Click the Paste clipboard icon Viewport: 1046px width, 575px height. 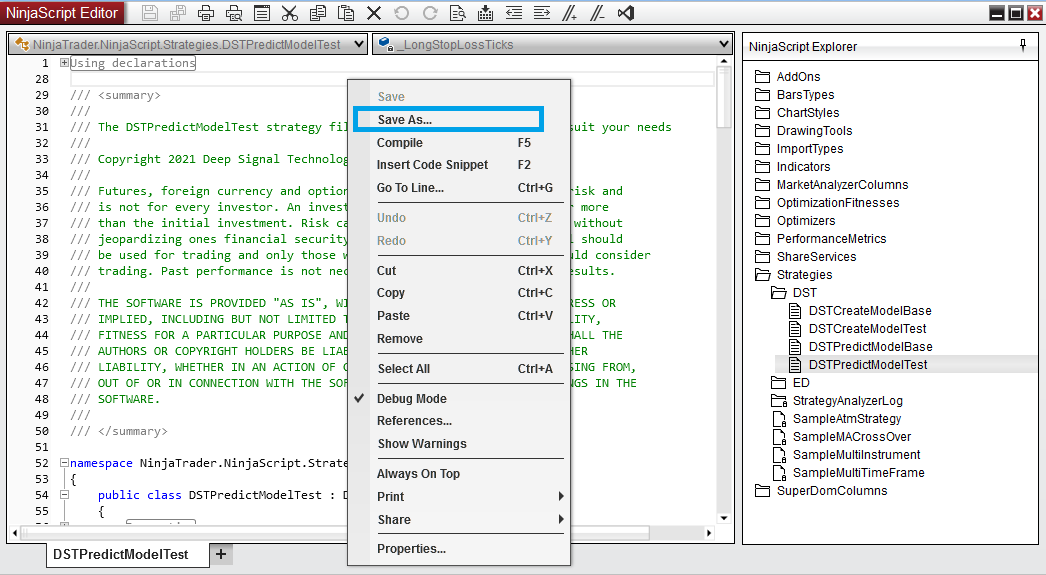click(346, 13)
